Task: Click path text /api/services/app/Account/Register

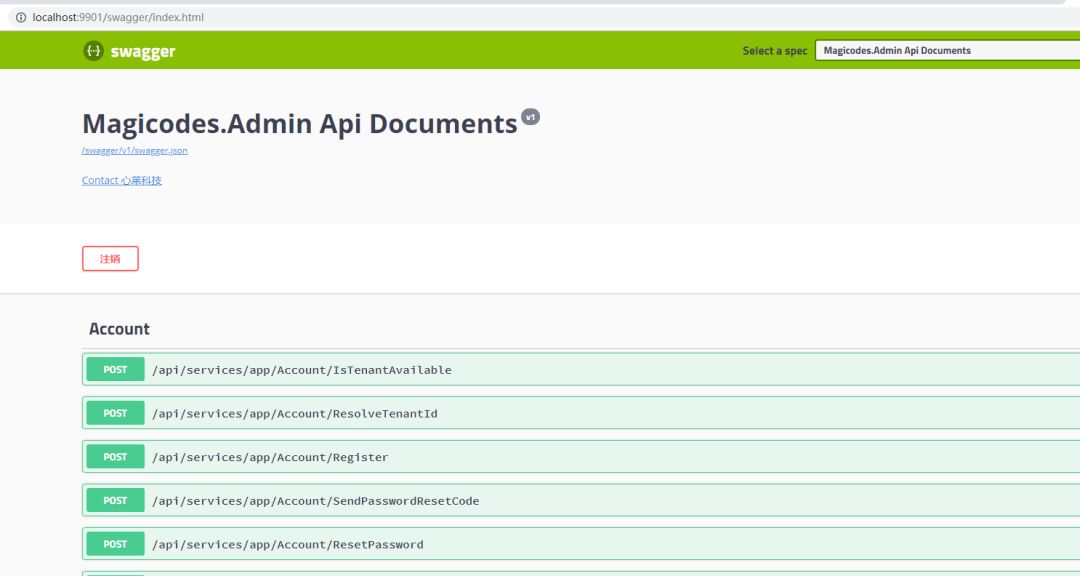Action: point(270,457)
